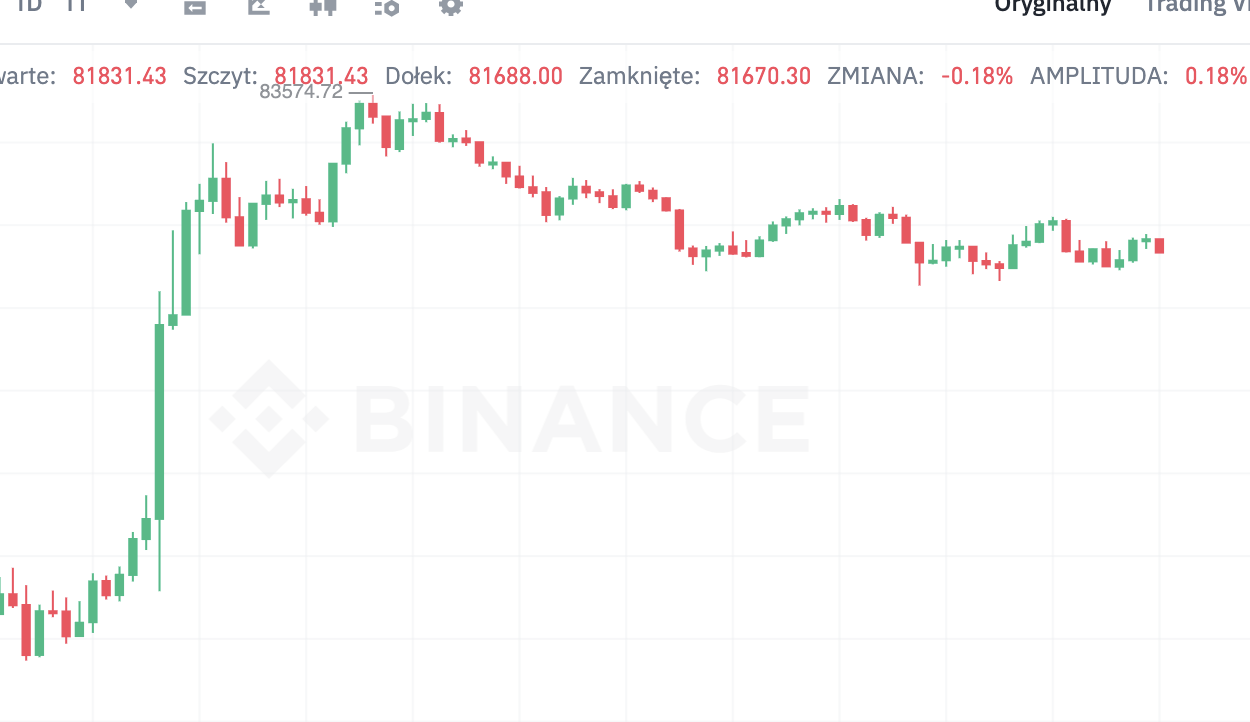This screenshot has height=722, width=1250.
Task: Click the candlestick chart type icon
Action: click(322, 6)
